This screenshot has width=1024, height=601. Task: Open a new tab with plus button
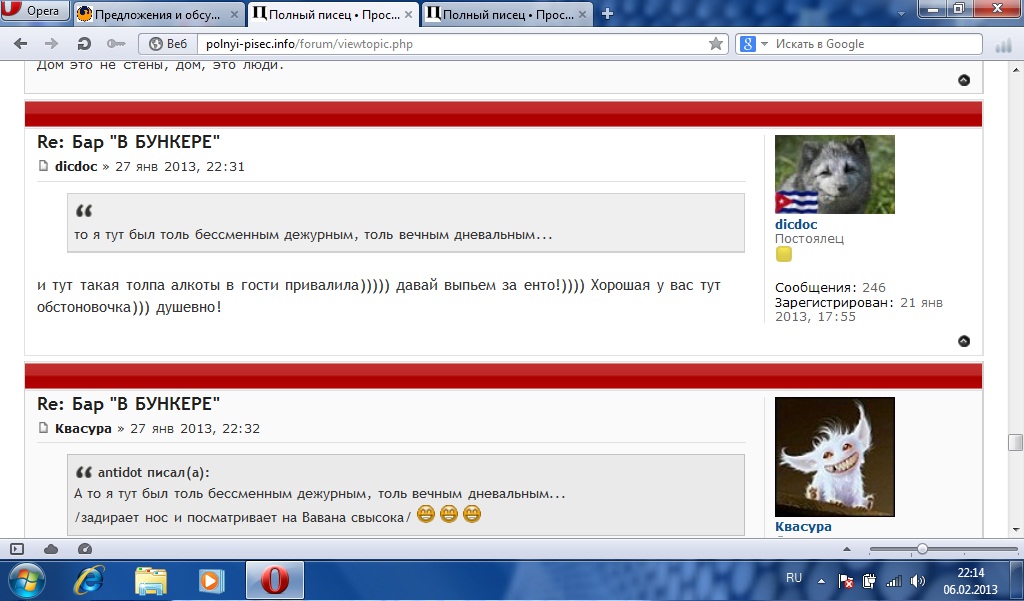click(x=607, y=14)
